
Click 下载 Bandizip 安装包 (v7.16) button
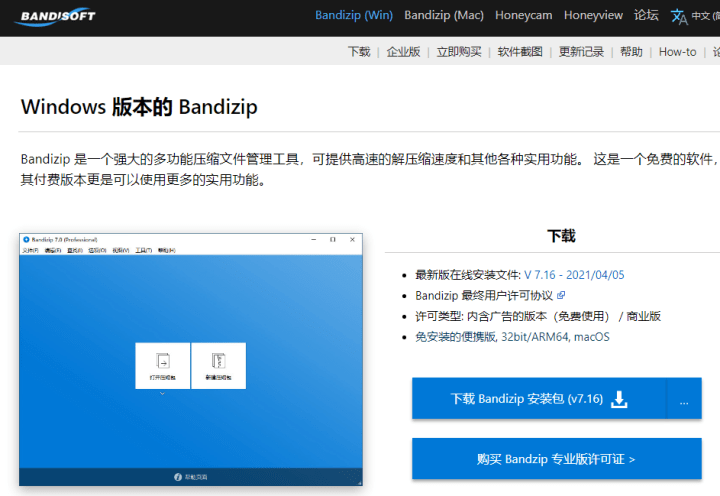(x=539, y=399)
